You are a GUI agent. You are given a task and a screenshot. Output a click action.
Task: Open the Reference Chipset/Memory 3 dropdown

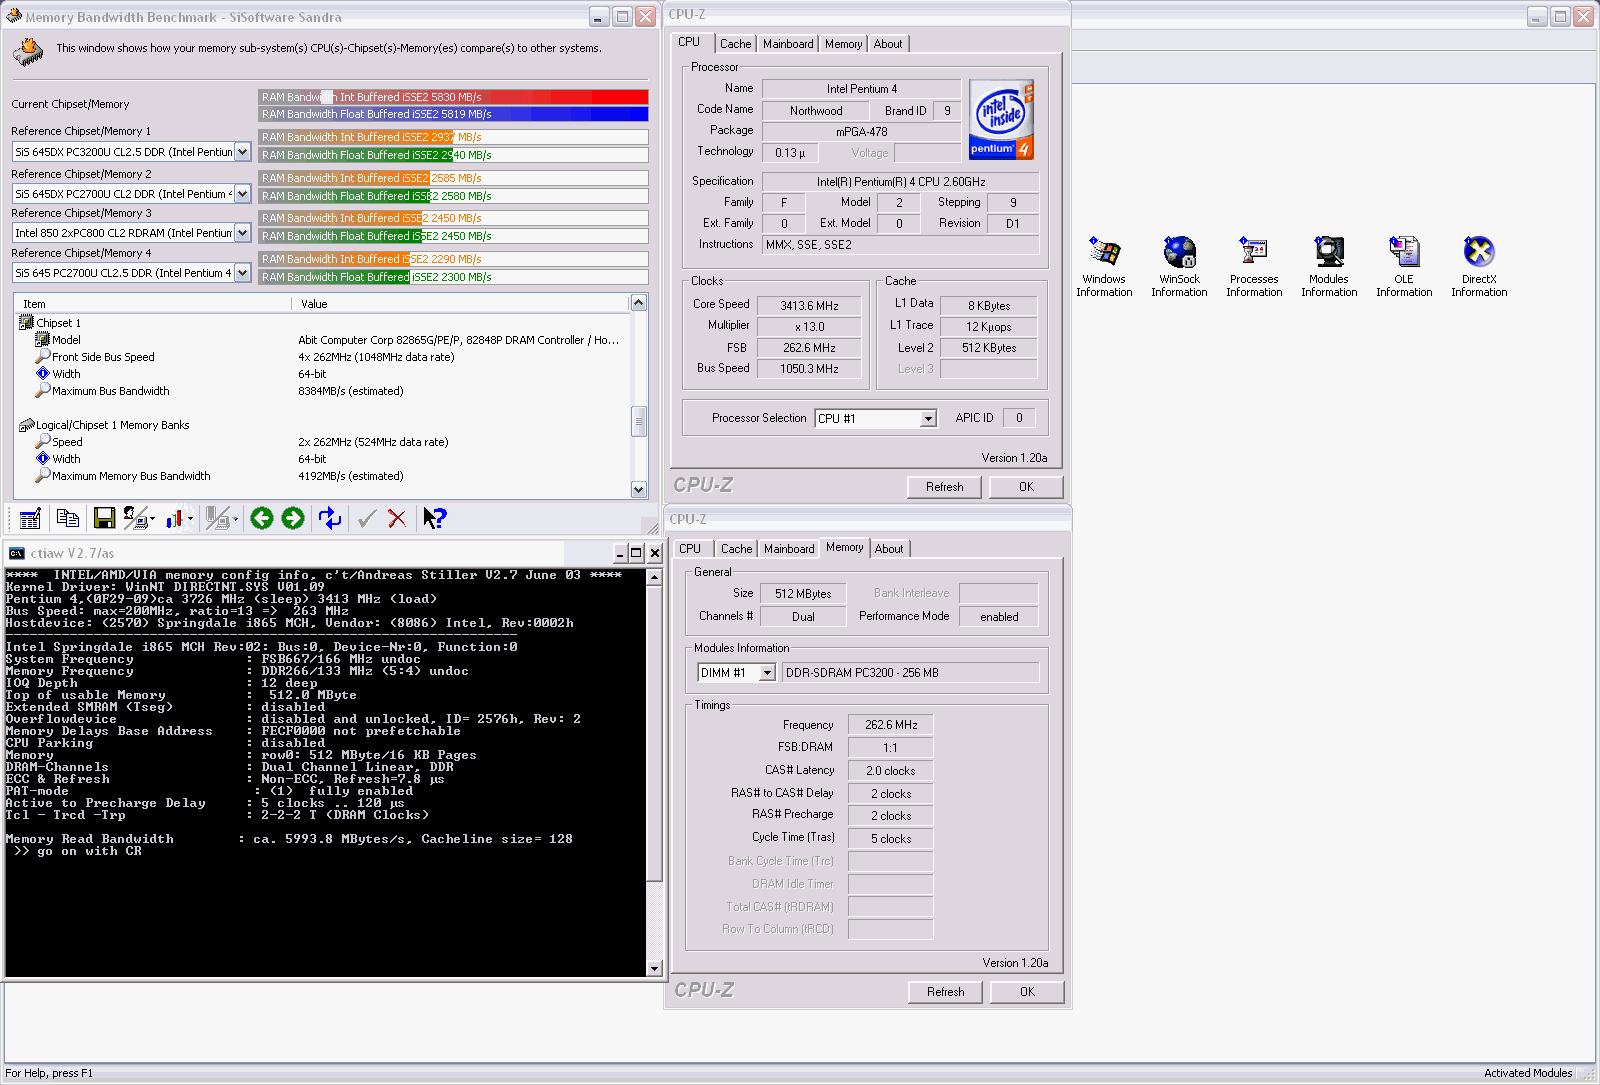pos(242,233)
